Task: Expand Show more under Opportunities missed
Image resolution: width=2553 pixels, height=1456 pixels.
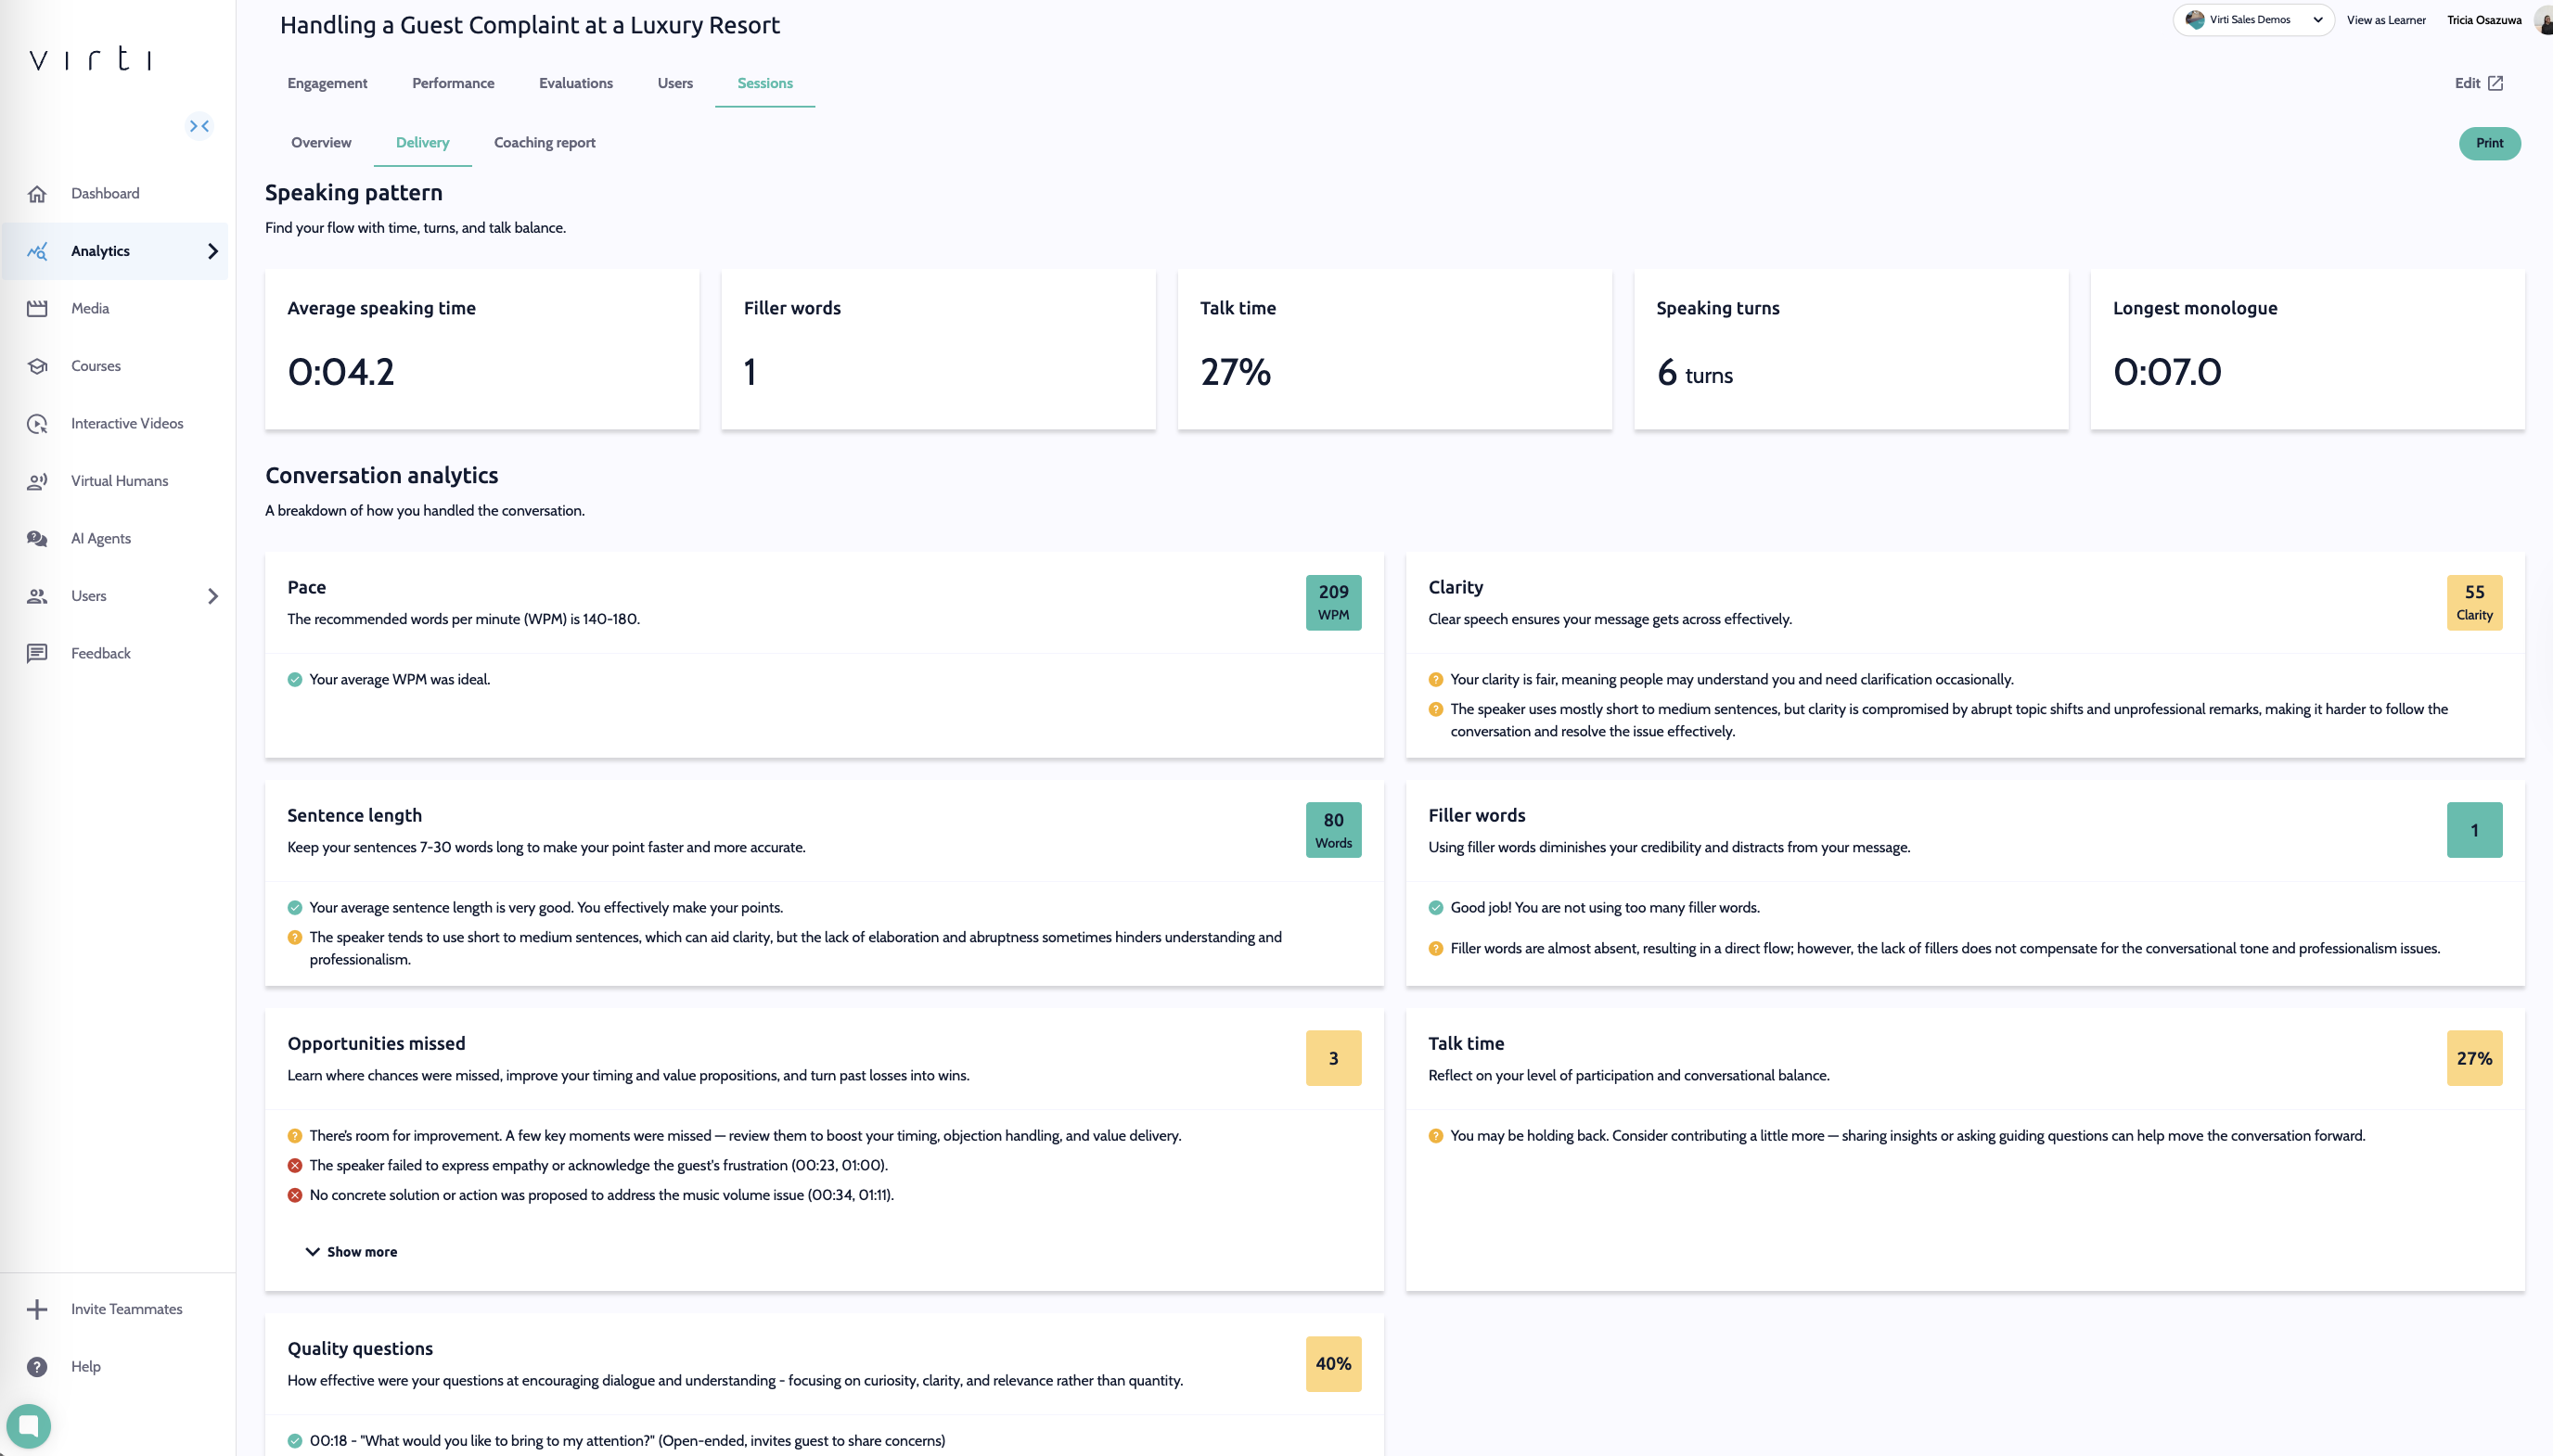Action: pyautogui.click(x=351, y=1252)
